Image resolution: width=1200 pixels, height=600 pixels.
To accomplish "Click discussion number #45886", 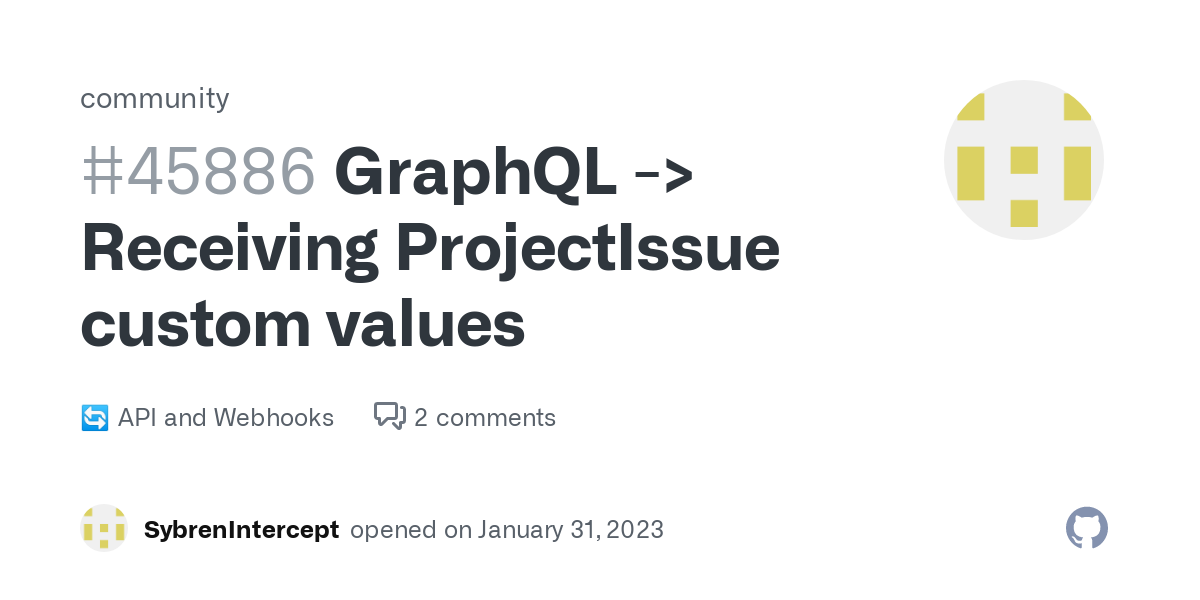I will tap(198, 172).
